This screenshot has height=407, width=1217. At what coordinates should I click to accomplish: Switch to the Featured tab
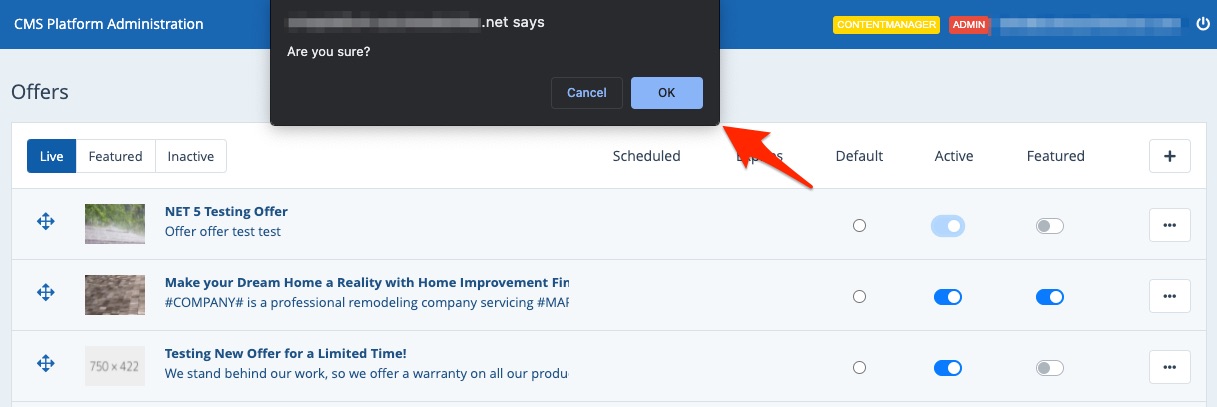[115, 156]
